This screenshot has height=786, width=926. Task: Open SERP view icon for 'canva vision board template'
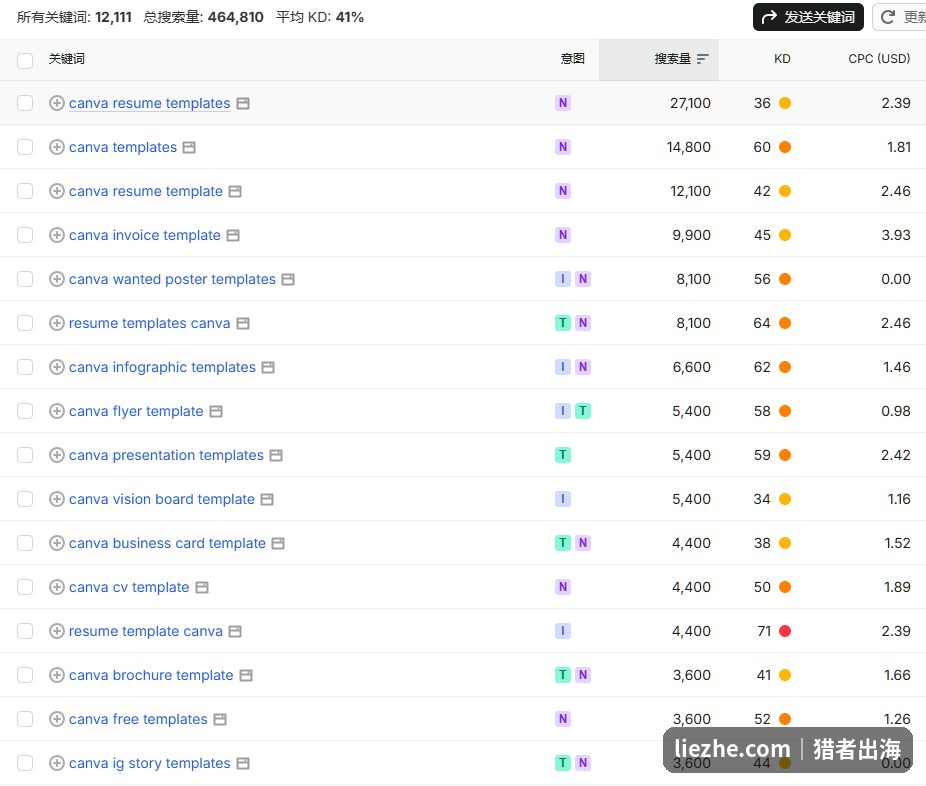tap(267, 499)
